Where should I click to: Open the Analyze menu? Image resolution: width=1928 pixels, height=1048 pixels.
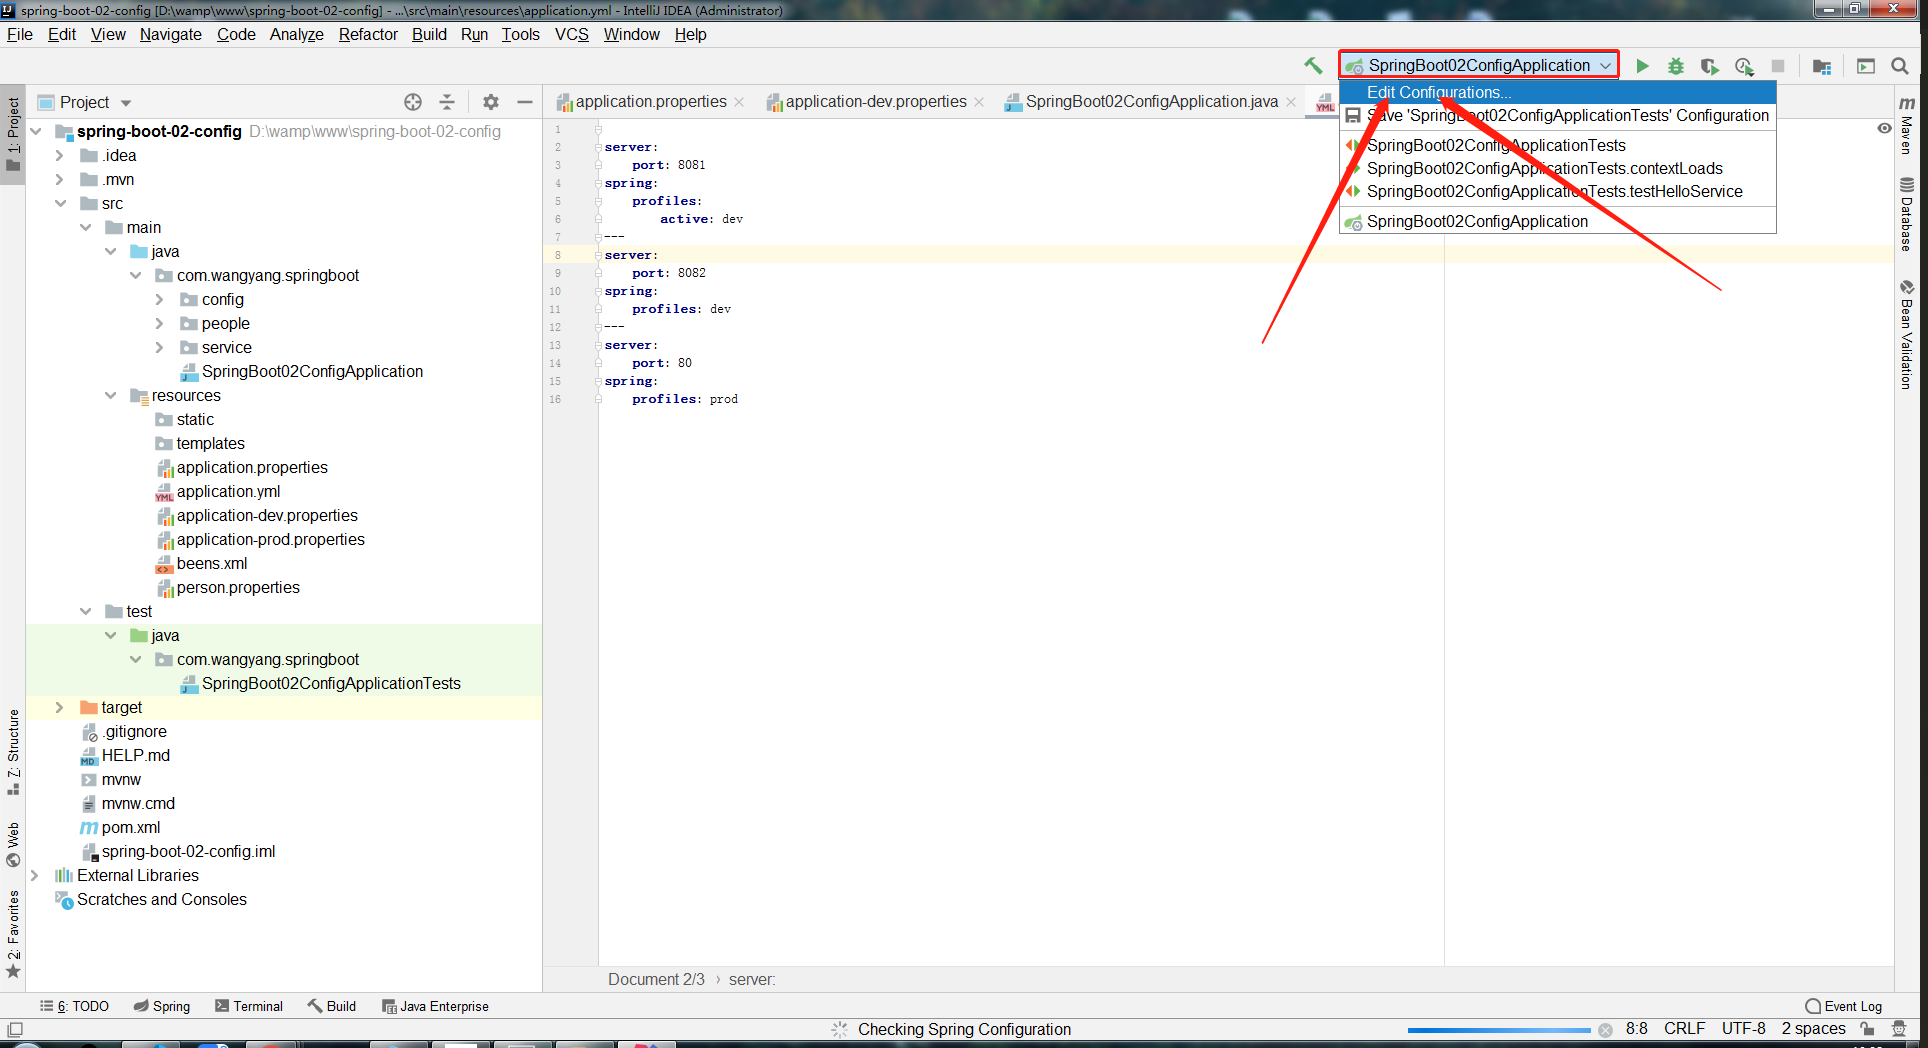[x=296, y=35]
